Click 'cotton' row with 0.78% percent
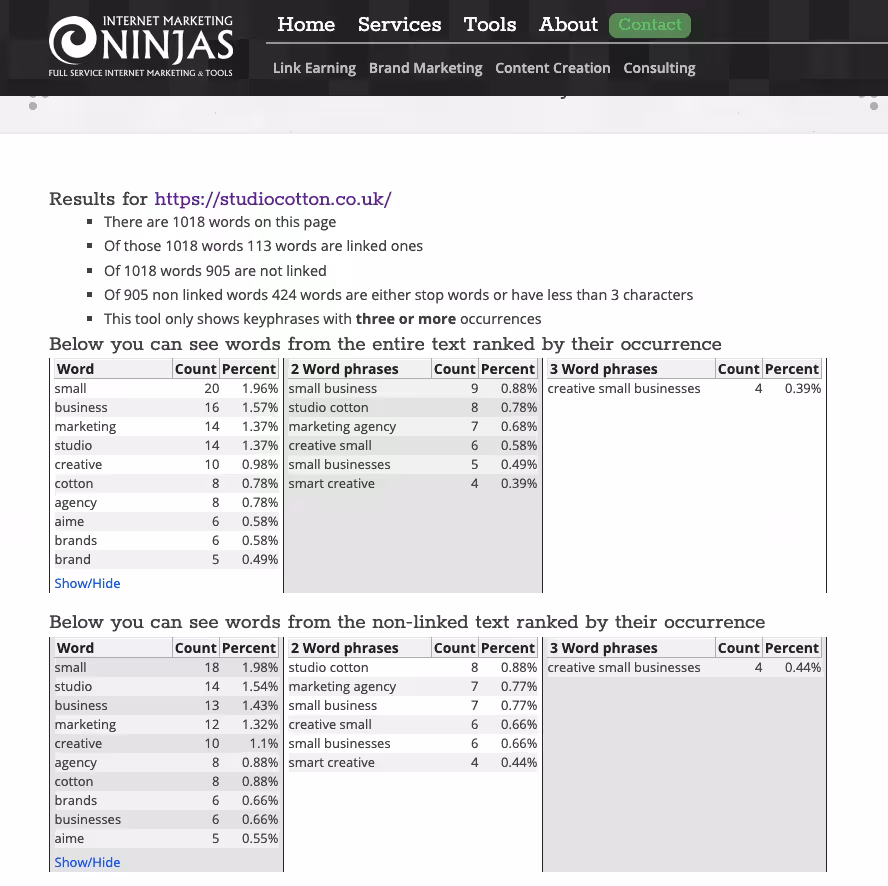The image size is (888, 886). tap(166, 483)
